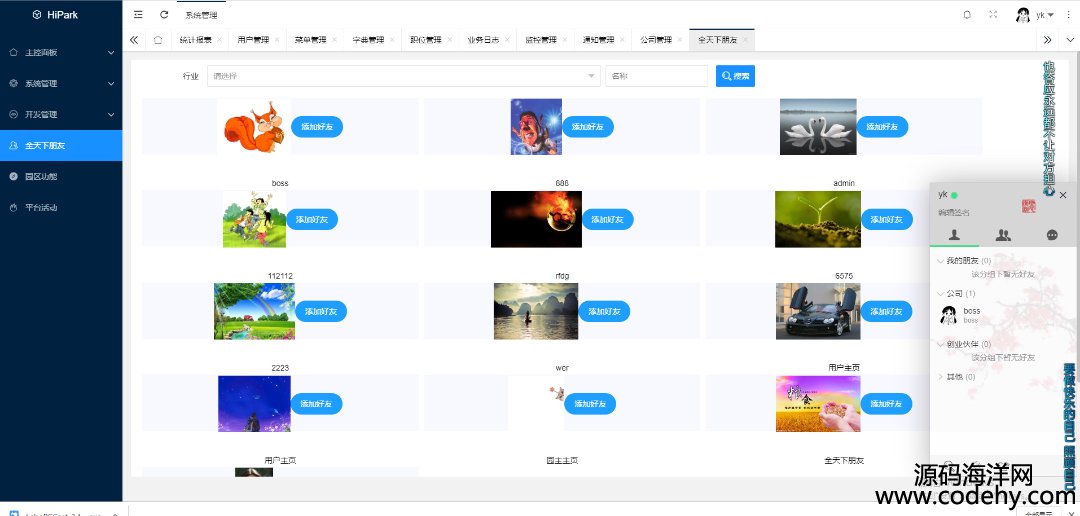The height and width of the screenshot is (516, 1080).
Task: Click the 名称 name input field
Action: pos(656,76)
